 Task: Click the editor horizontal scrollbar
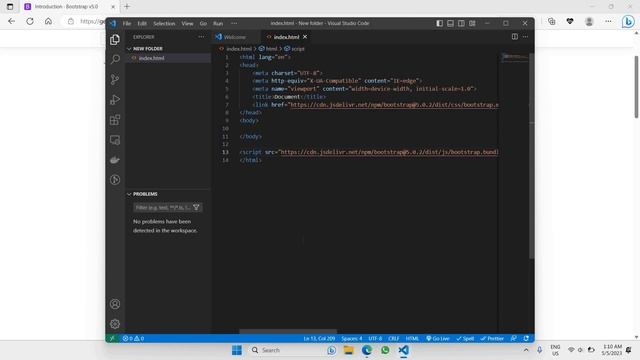[288, 331]
